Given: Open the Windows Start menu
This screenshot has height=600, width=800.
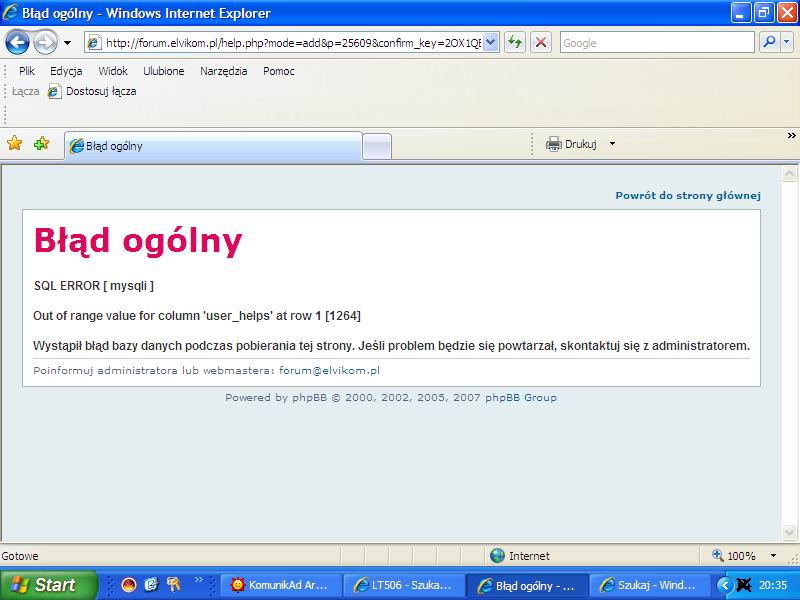Looking at the screenshot, I should [47, 585].
